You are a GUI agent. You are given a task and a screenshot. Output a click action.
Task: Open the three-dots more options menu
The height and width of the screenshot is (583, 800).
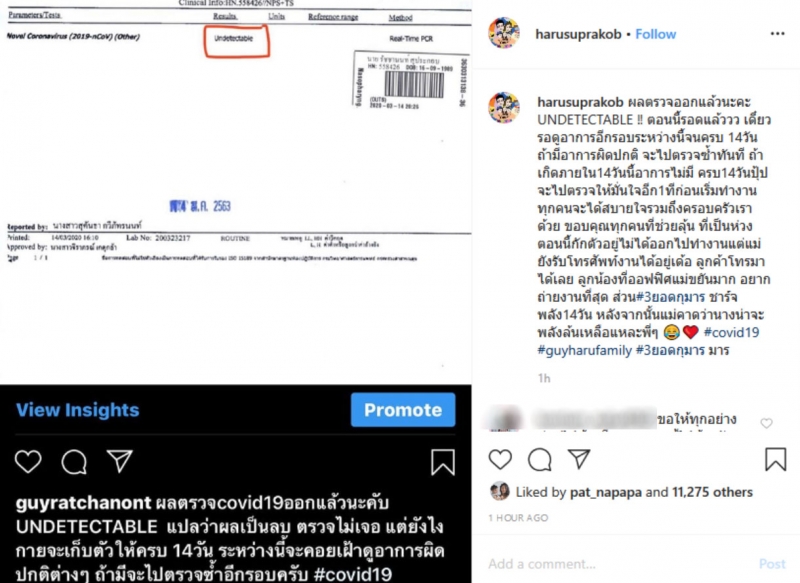[777, 34]
